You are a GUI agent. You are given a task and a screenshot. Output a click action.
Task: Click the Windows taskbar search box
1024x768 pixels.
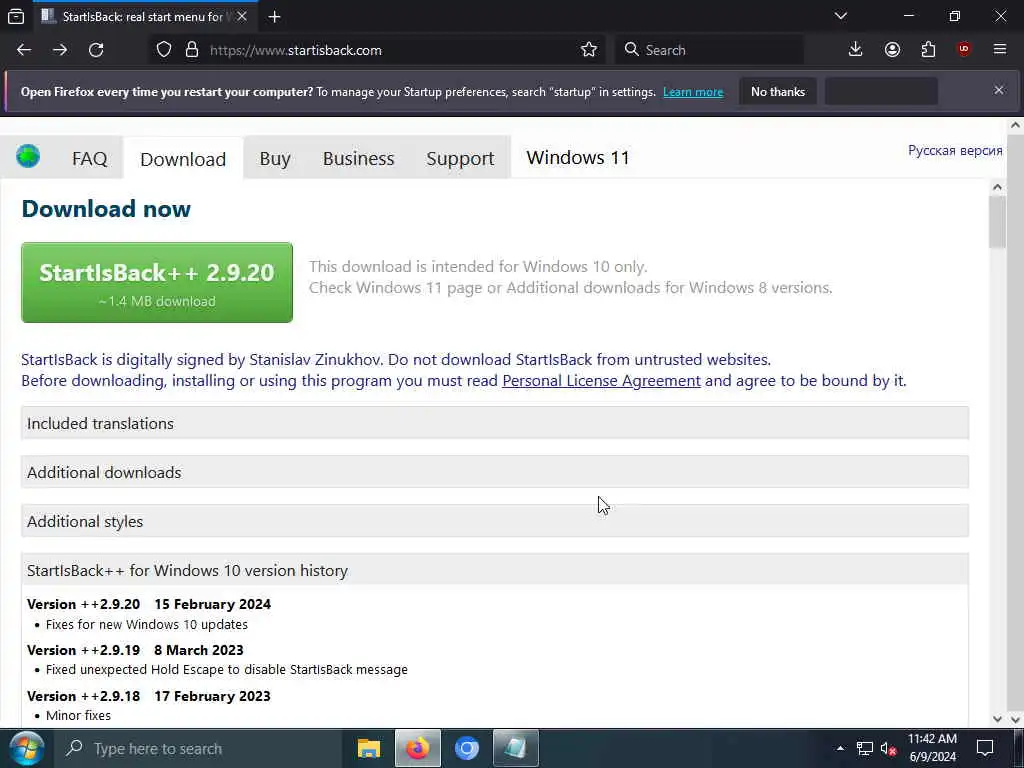tap(200, 748)
